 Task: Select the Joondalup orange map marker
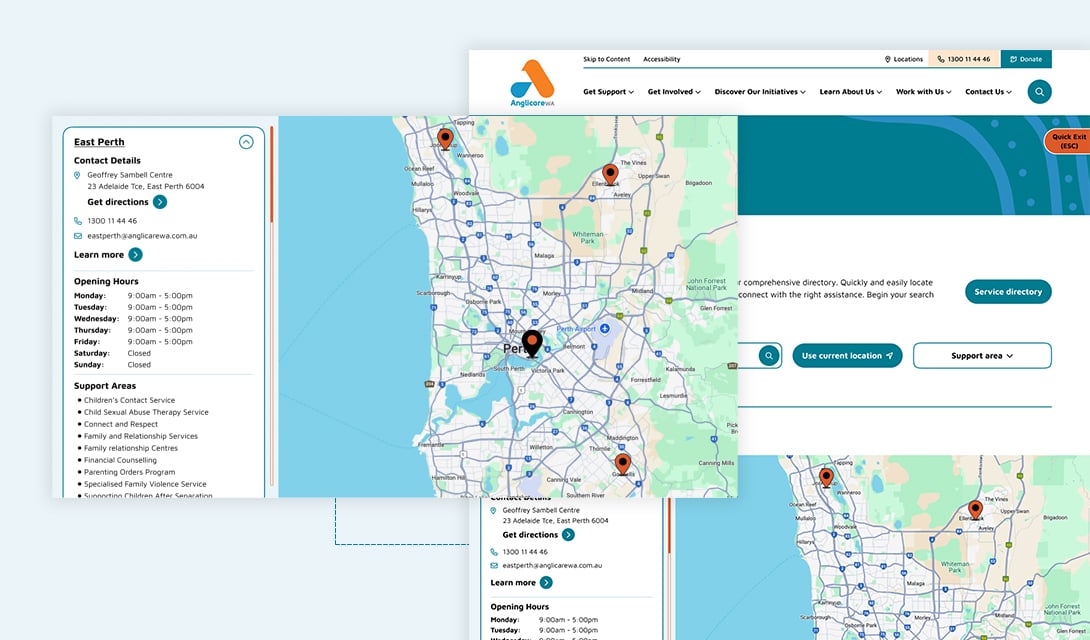point(445,138)
